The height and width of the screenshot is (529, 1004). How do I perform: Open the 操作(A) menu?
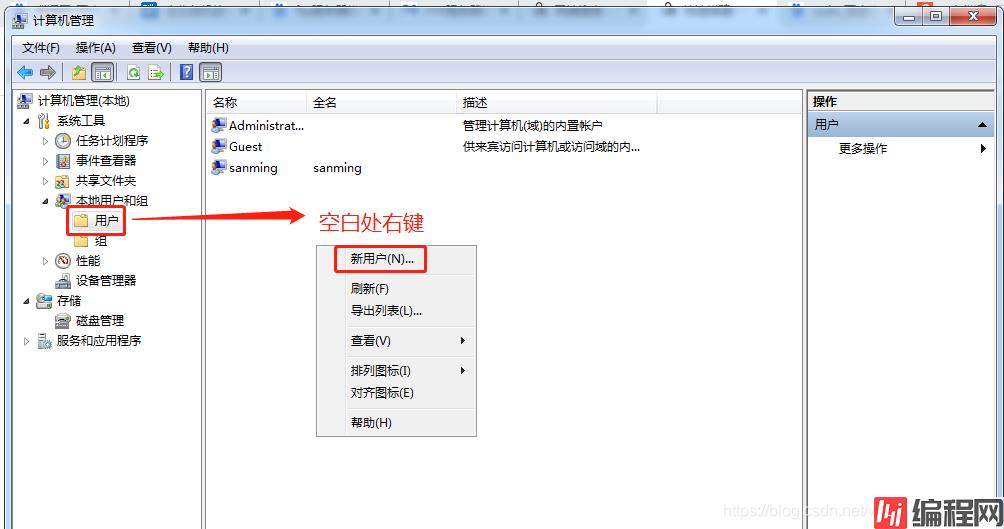click(96, 47)
